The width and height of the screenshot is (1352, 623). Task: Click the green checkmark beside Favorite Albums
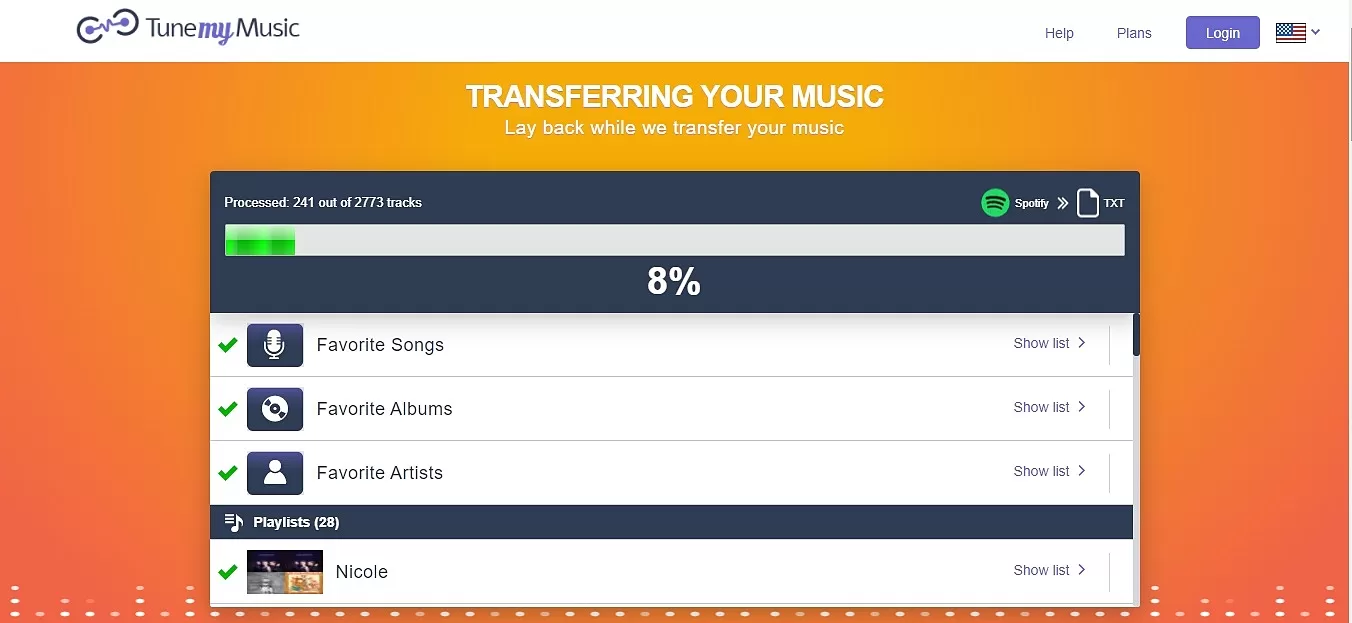[x=228, y=409]
